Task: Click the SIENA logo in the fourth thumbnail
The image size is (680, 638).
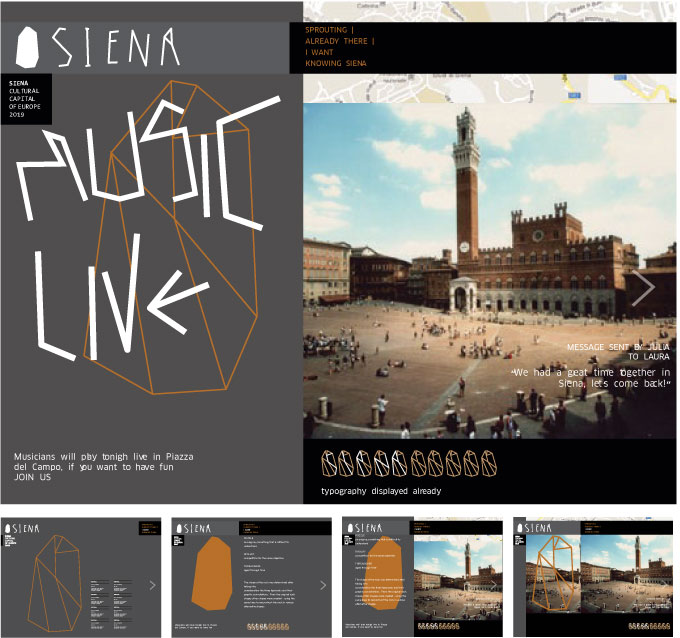Action: click(x=534, y=527)
